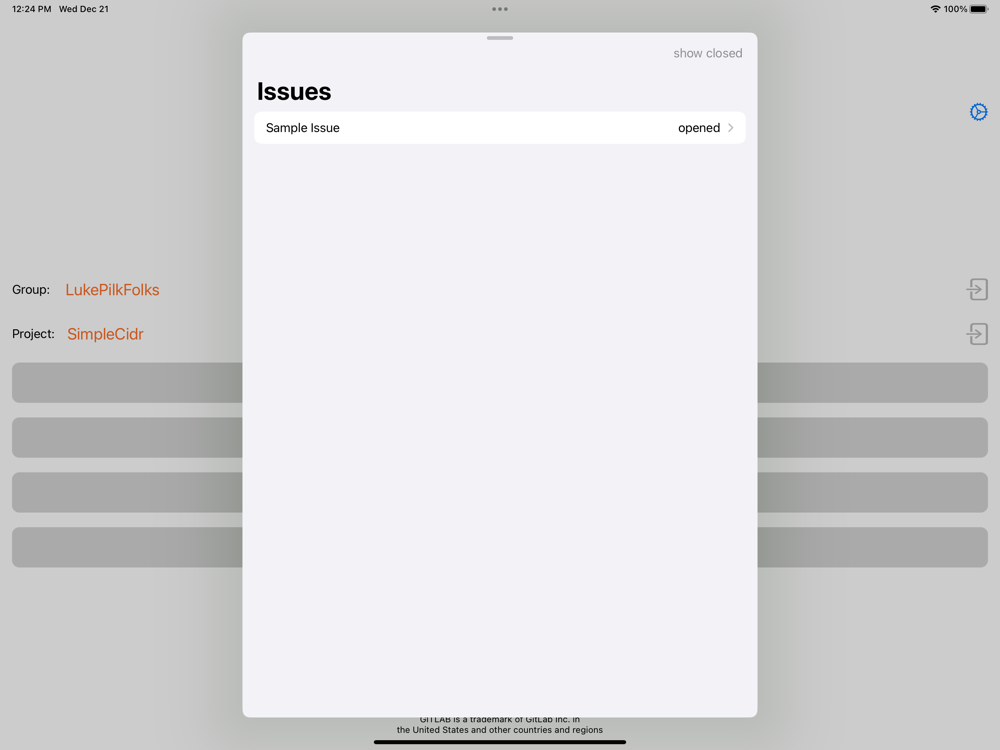Select the SimpleCidr project link
This screenshot has width=1000, height=750.
coord(105,334)
